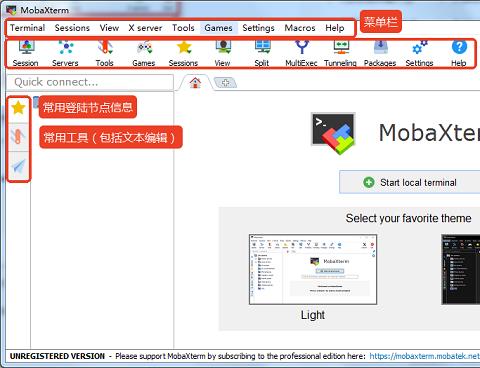Select the tools sidebar tab icon

point(18,137)
